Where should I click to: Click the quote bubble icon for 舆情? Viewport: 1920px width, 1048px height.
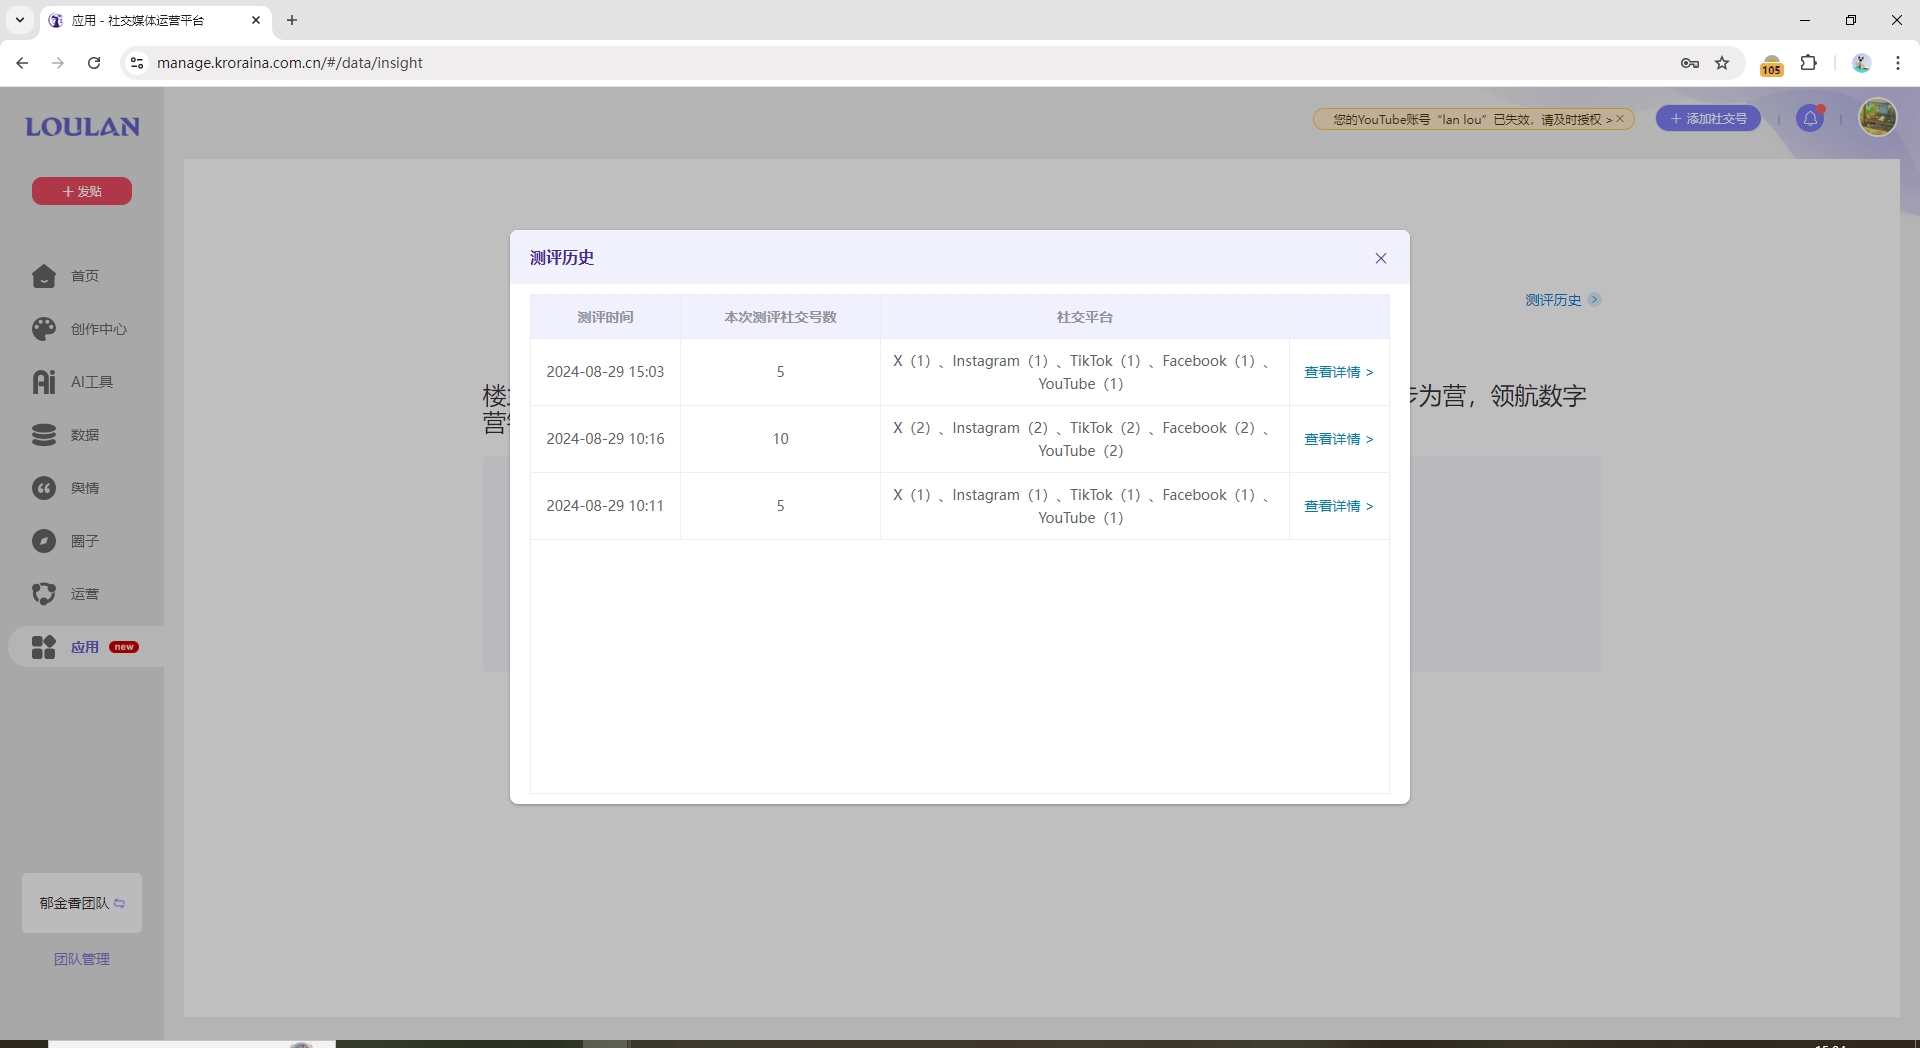click(44, 488)
